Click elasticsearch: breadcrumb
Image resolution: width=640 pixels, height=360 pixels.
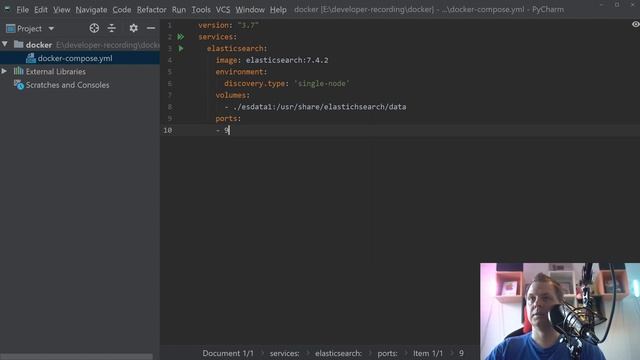338,353
